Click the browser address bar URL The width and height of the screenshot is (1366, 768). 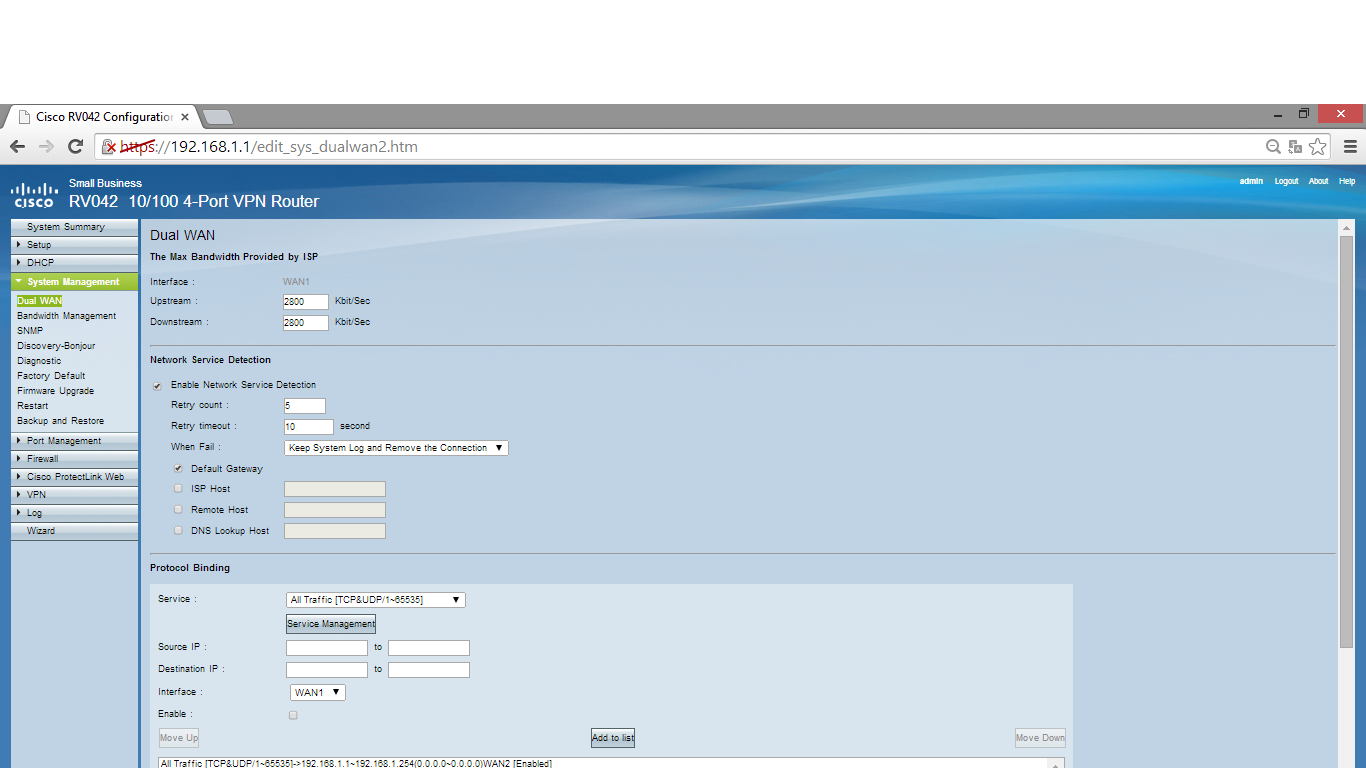point(270,147)
